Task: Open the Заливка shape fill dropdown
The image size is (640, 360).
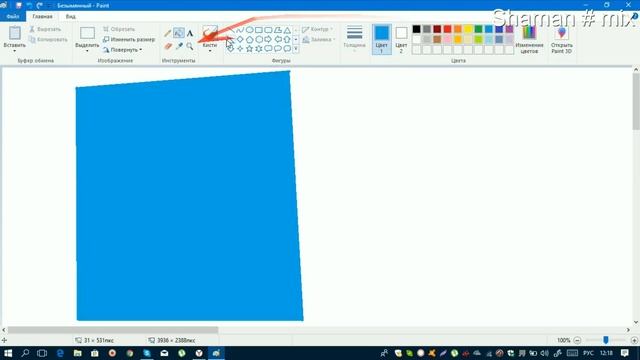Action: 319,40
